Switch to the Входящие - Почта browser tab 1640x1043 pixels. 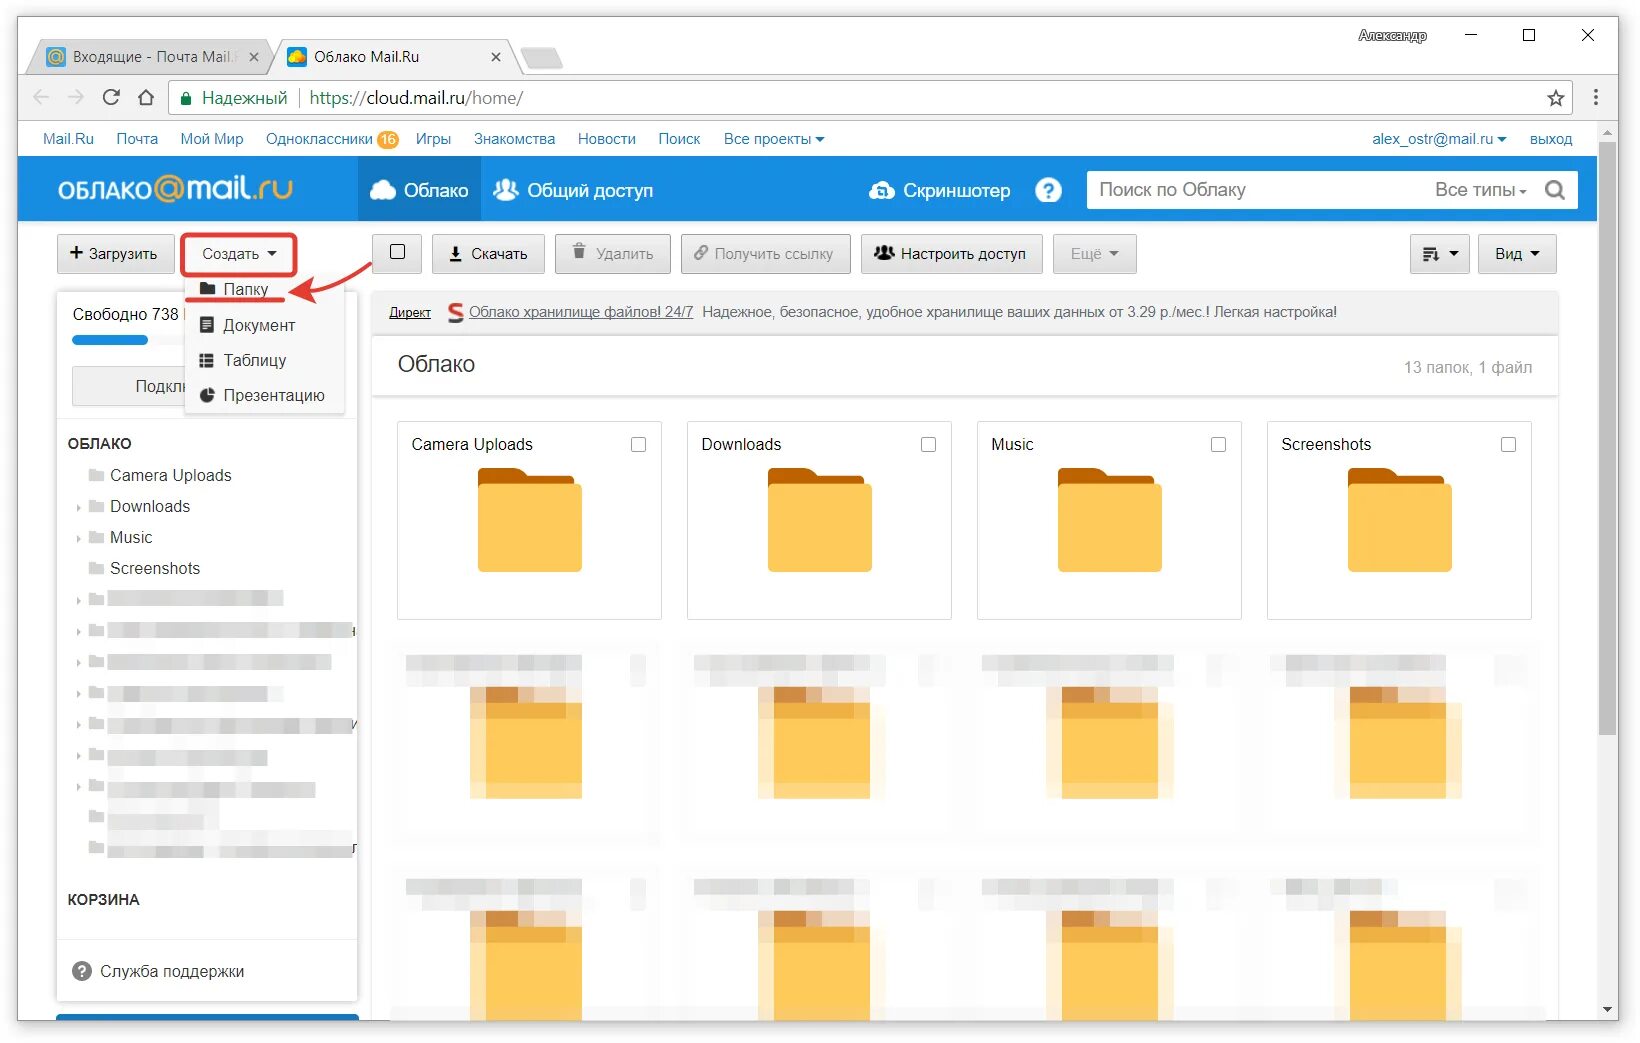tap(152, 57)
